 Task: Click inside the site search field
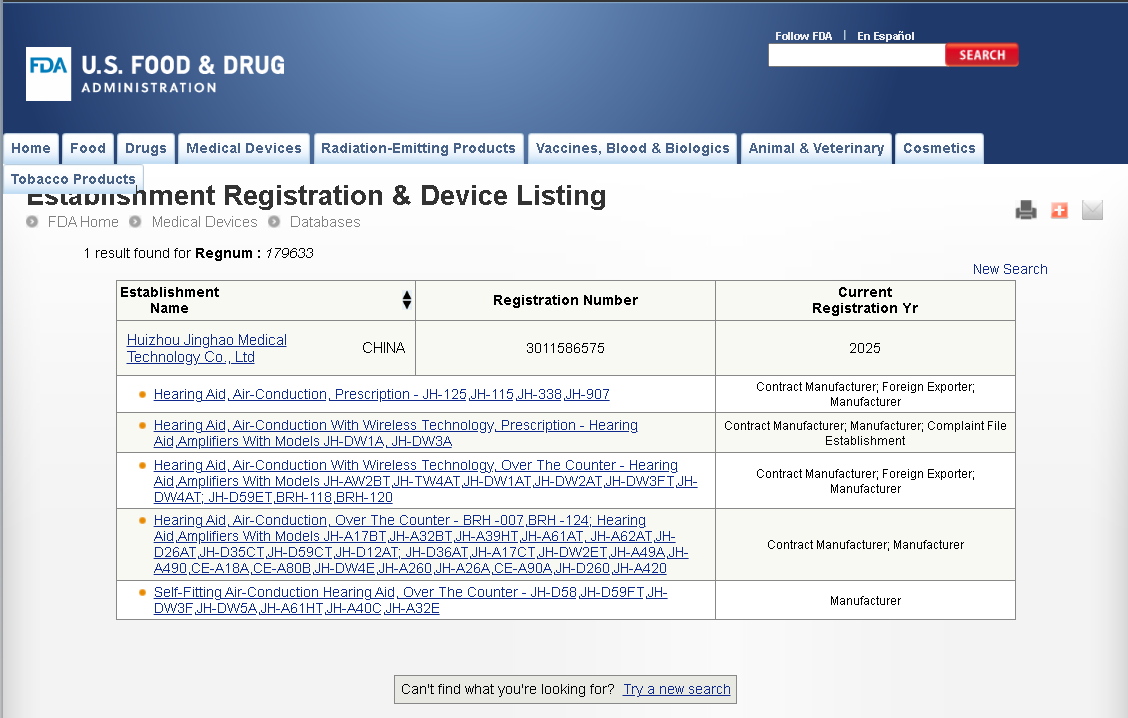click(856, 56)
